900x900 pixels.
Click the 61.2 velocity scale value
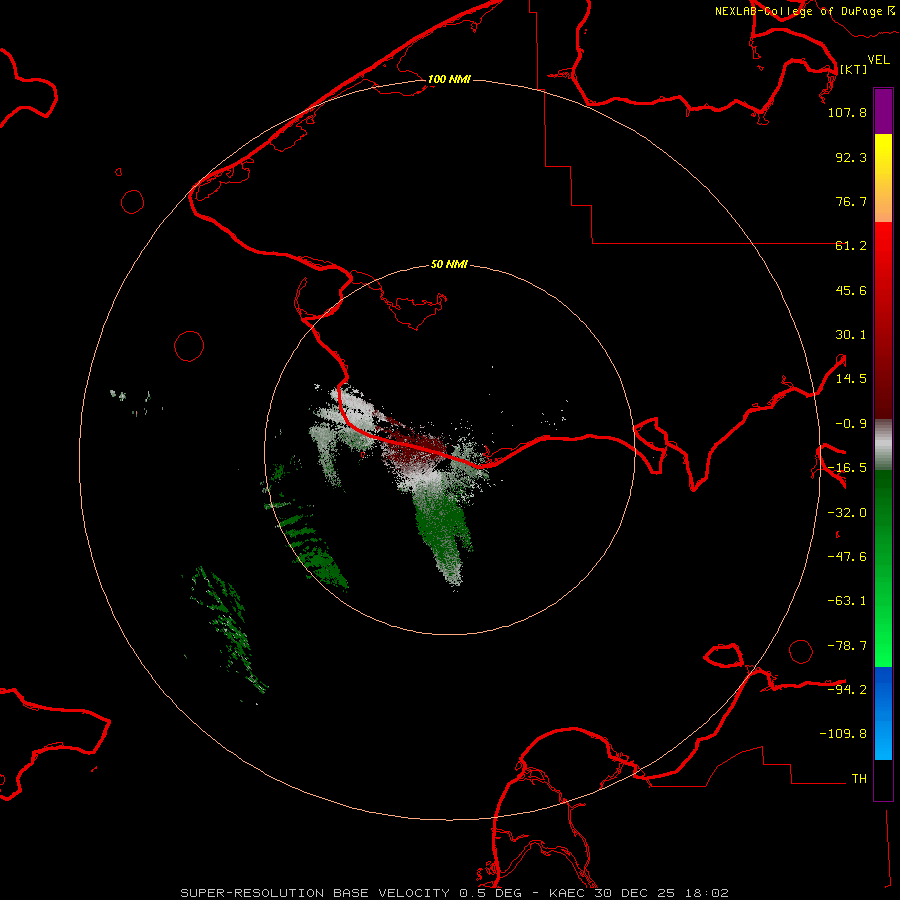click(851, 246)
